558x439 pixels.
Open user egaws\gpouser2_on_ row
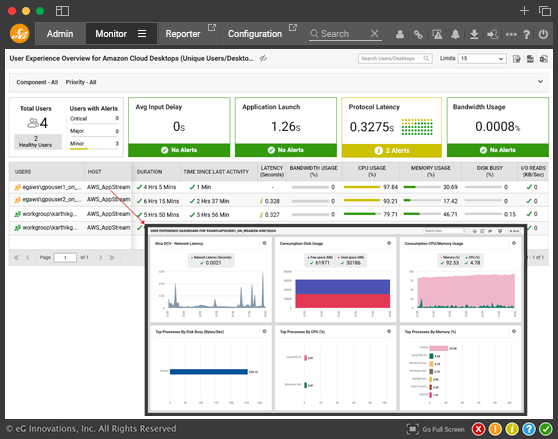click(52, 200)
